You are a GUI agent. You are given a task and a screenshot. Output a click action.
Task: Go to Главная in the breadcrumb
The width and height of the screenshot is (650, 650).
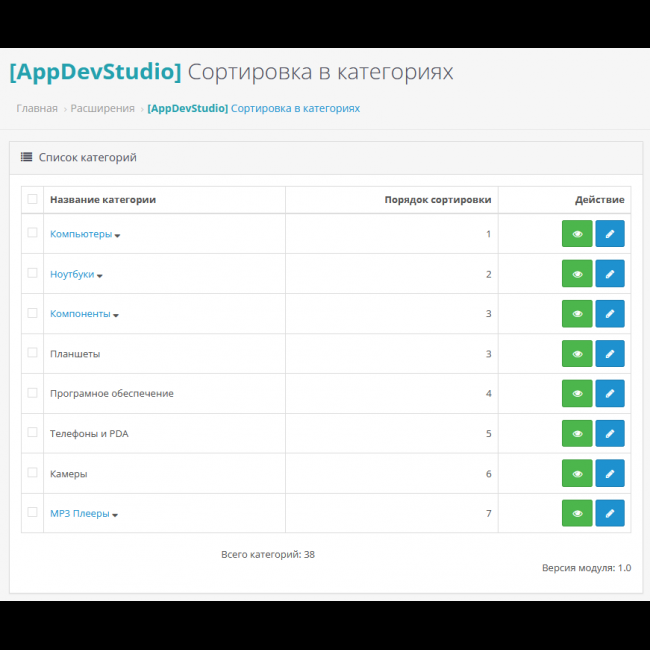click(x=37, y=108)
